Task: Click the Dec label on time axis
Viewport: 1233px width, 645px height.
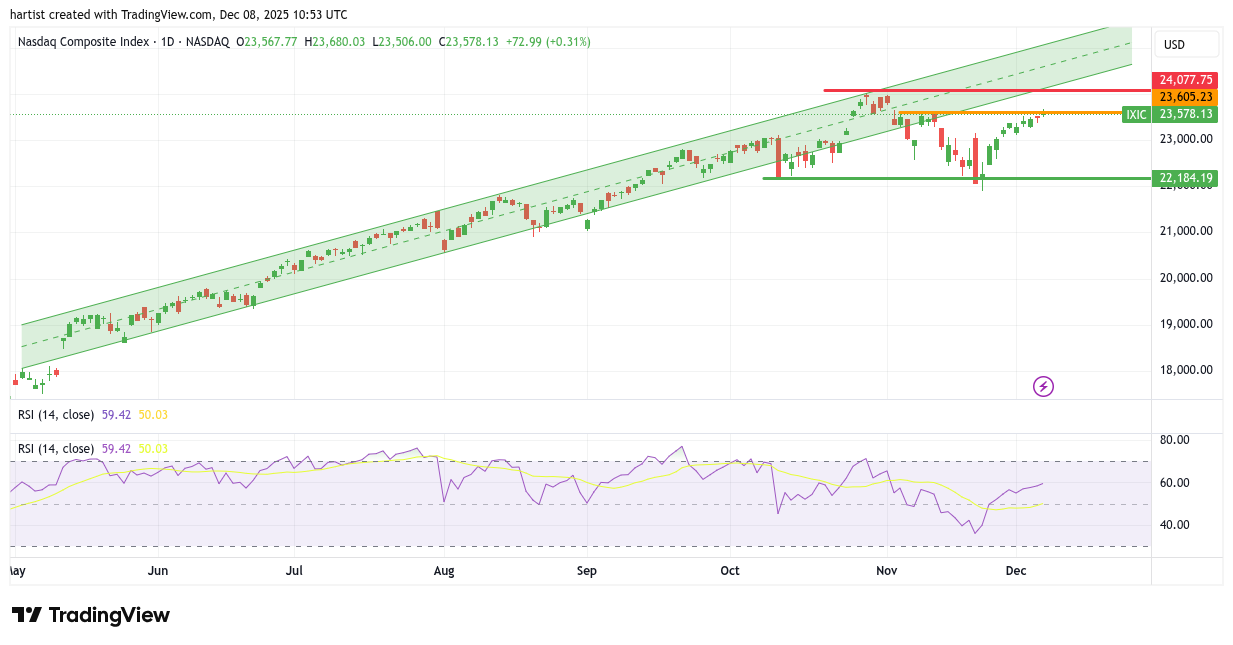Action: point(1016,571)
